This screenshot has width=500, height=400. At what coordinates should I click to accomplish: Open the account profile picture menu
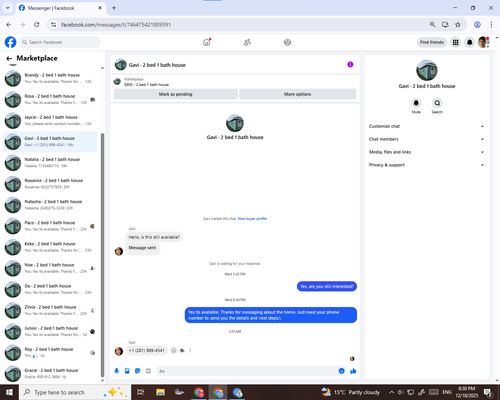[483, 42]
